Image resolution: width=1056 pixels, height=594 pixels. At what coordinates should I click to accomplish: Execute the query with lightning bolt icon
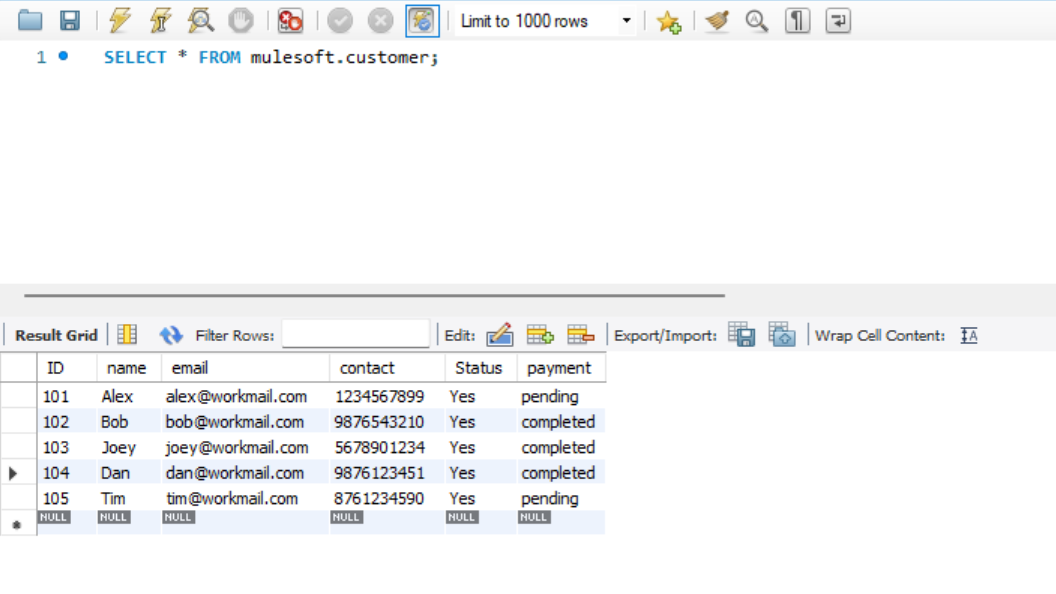(x=120, y=20)
